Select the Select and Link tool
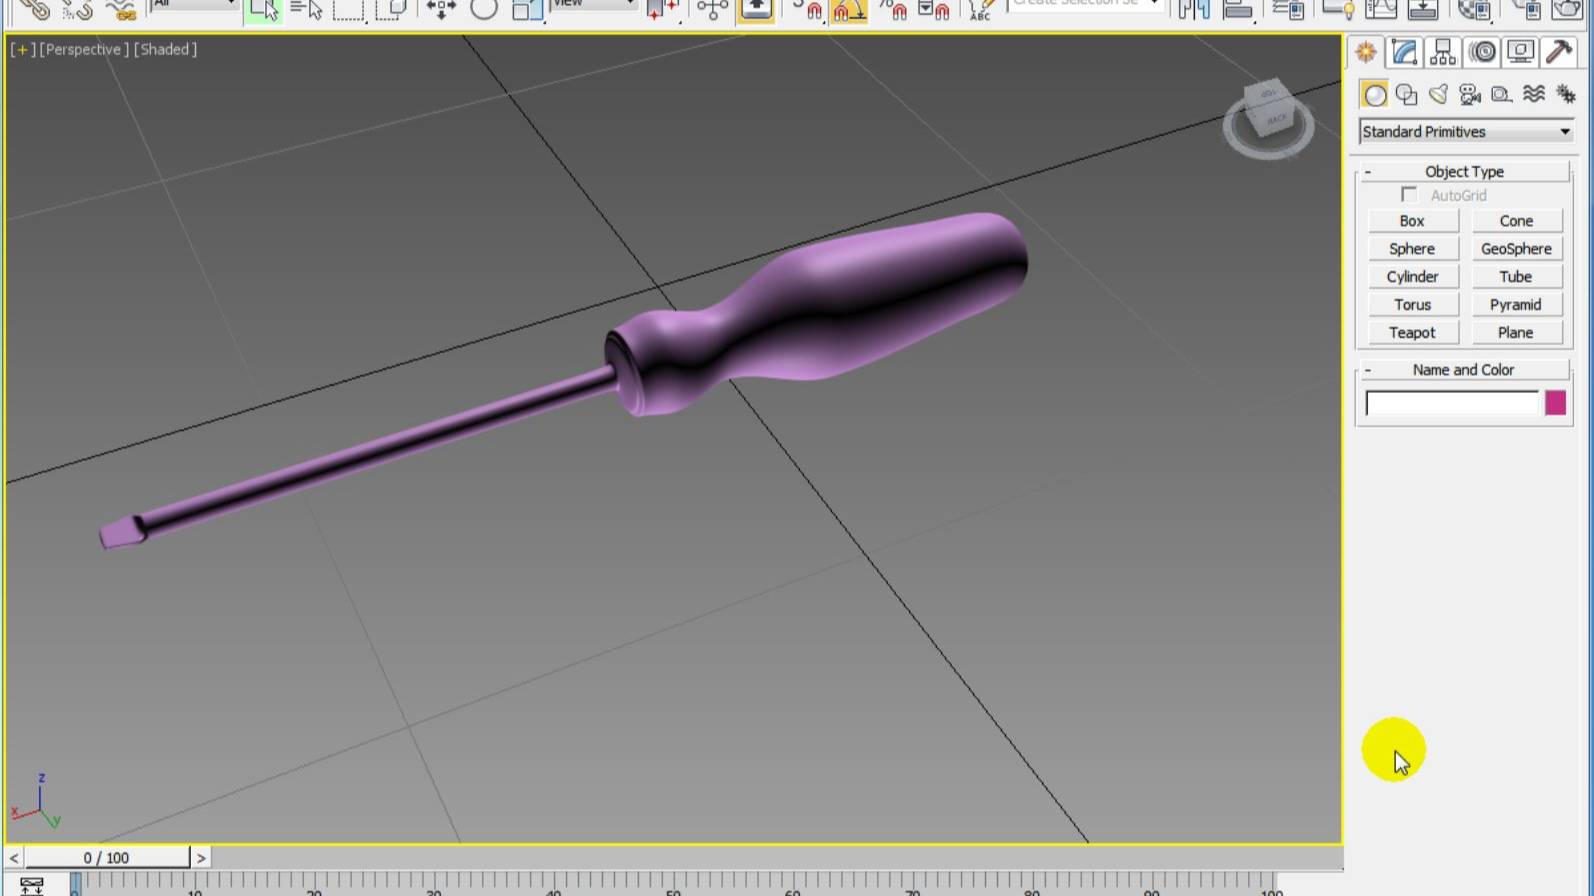Image resolution: width=1594 pixels, height=896 pixels. point(35,9)
